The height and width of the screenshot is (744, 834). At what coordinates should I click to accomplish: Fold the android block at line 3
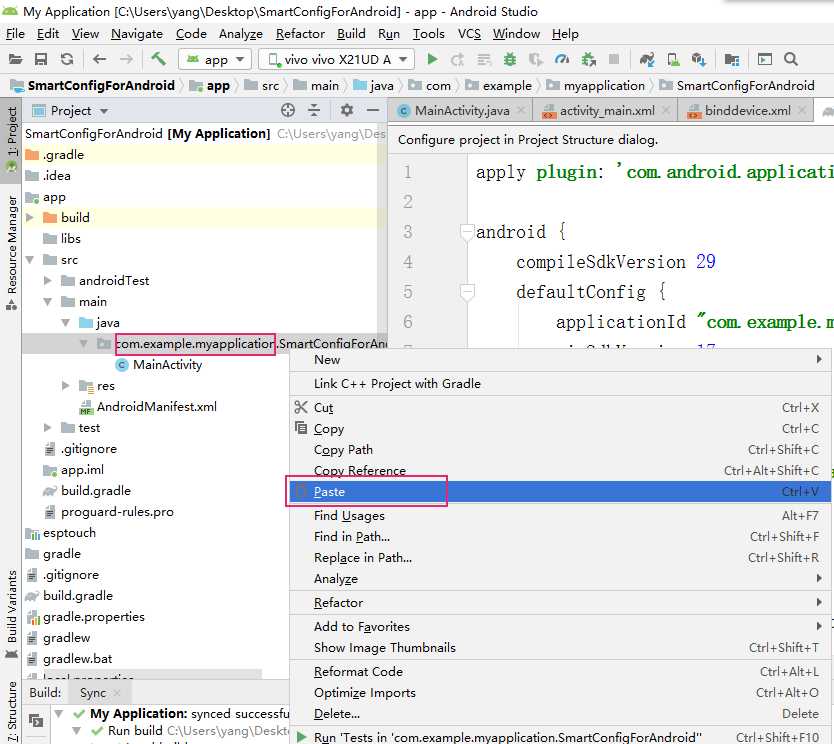(467, 232)
